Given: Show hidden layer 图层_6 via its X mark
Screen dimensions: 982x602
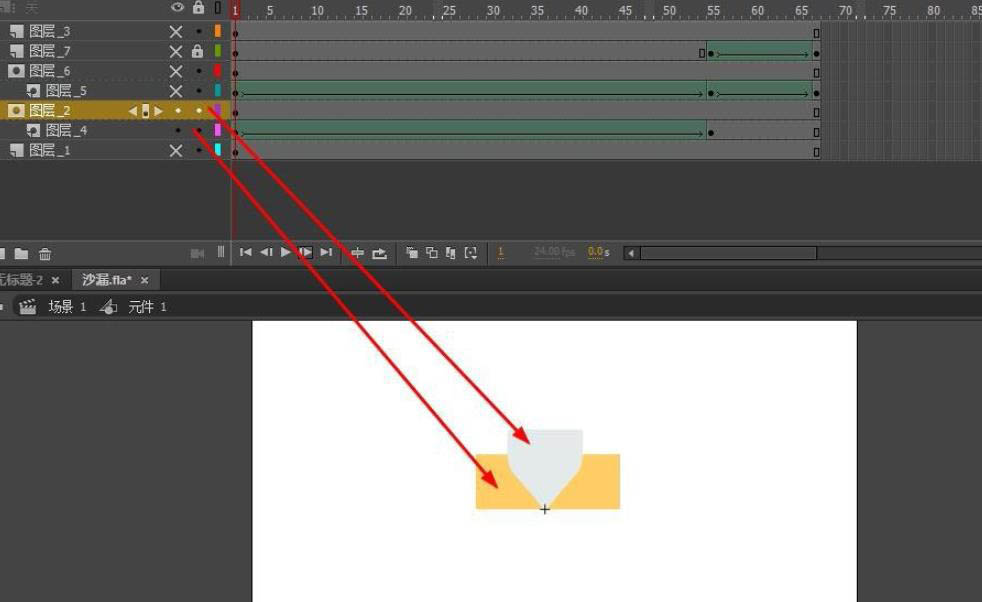Looking at the screenshot, I should 176,71.
